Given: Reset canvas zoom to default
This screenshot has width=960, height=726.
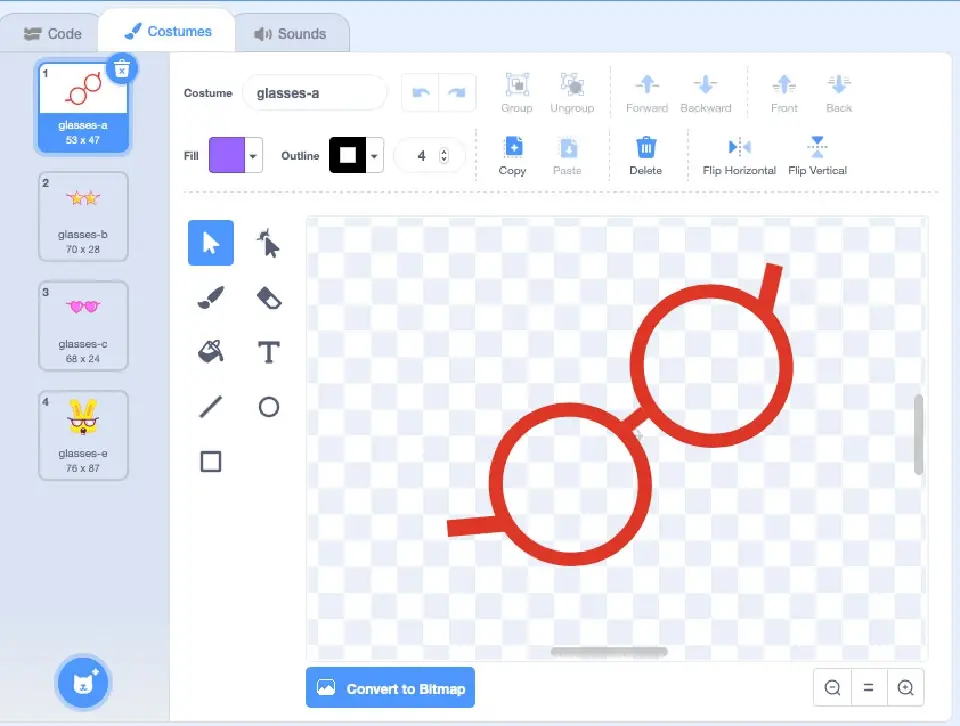Looking at the screenshot, I should (868, 687).
